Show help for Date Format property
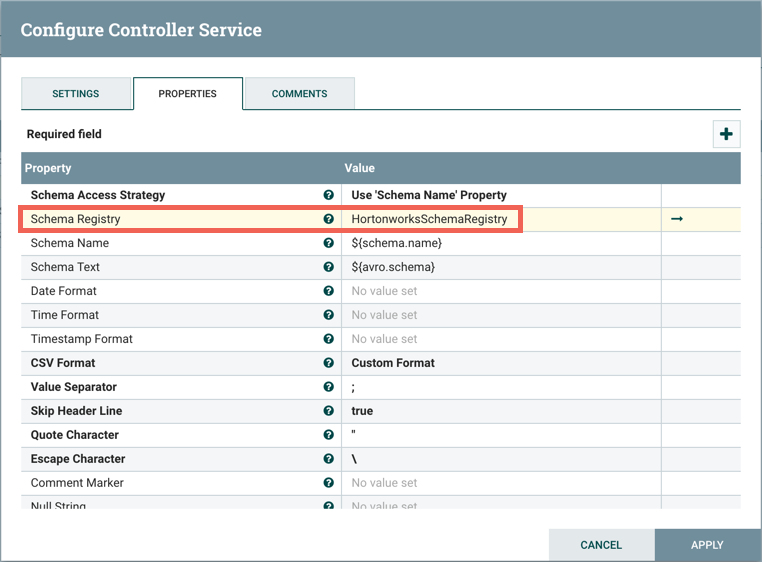Screen dimensions: 762x562 pyautogui.click(x=329, y=291)
